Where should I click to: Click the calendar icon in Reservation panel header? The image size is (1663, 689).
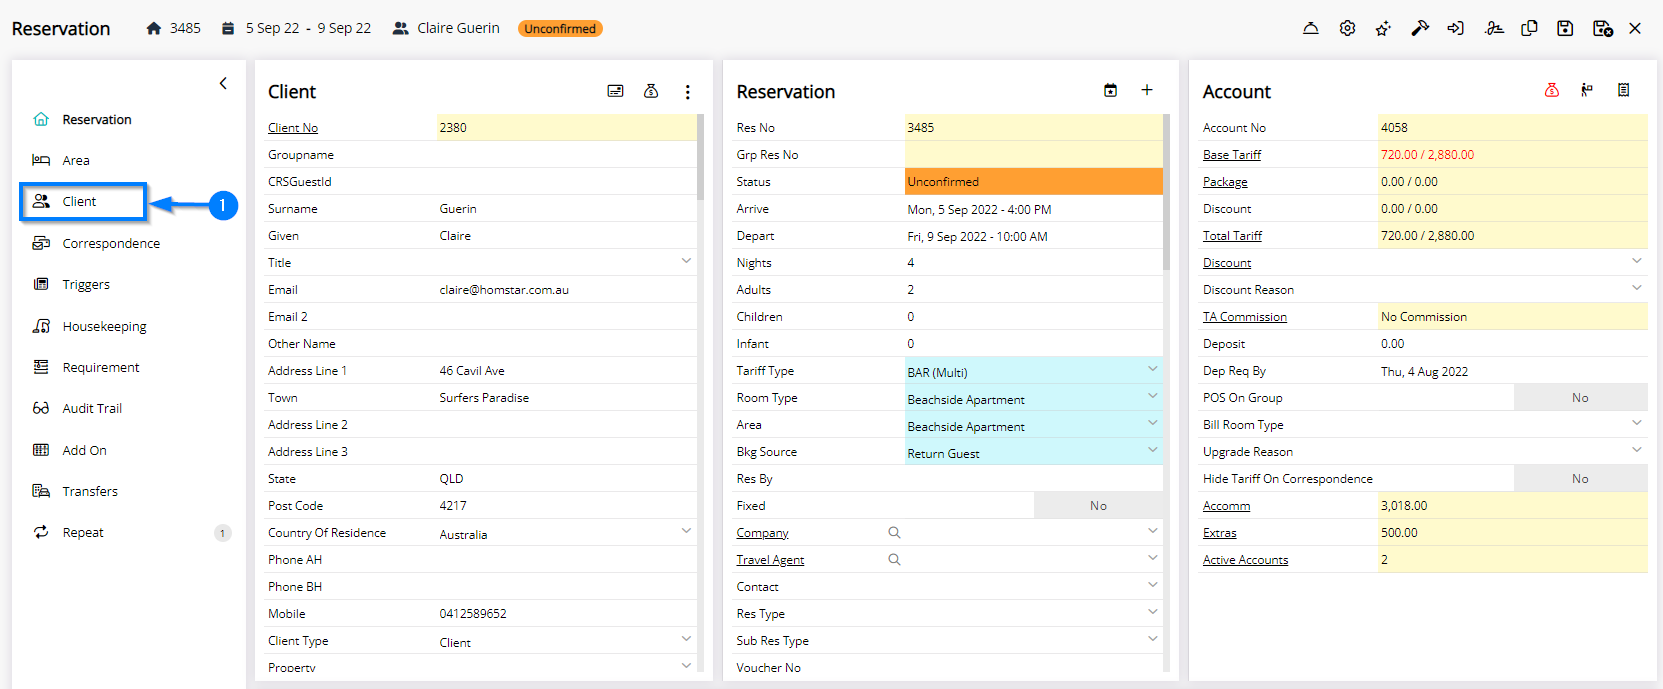click(1110, 91)
